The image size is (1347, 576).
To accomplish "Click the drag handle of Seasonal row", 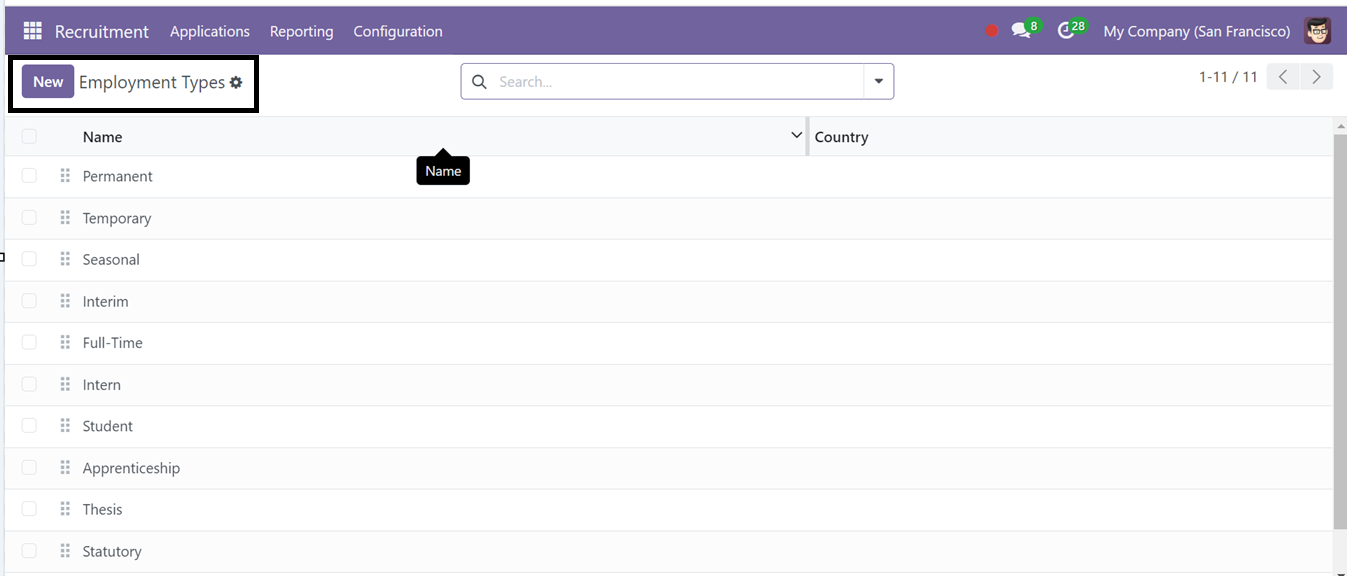I will (65, 259).
